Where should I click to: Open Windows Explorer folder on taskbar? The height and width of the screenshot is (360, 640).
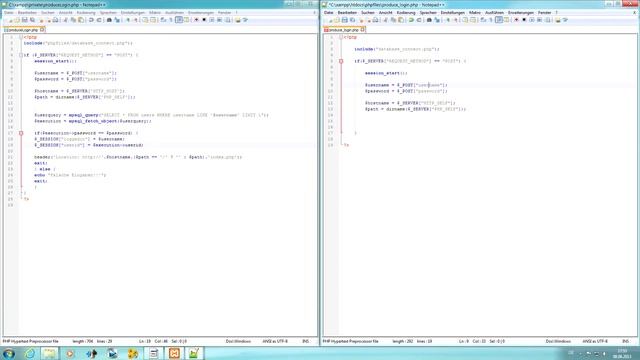pyautogui.click(x=49, y=353)
